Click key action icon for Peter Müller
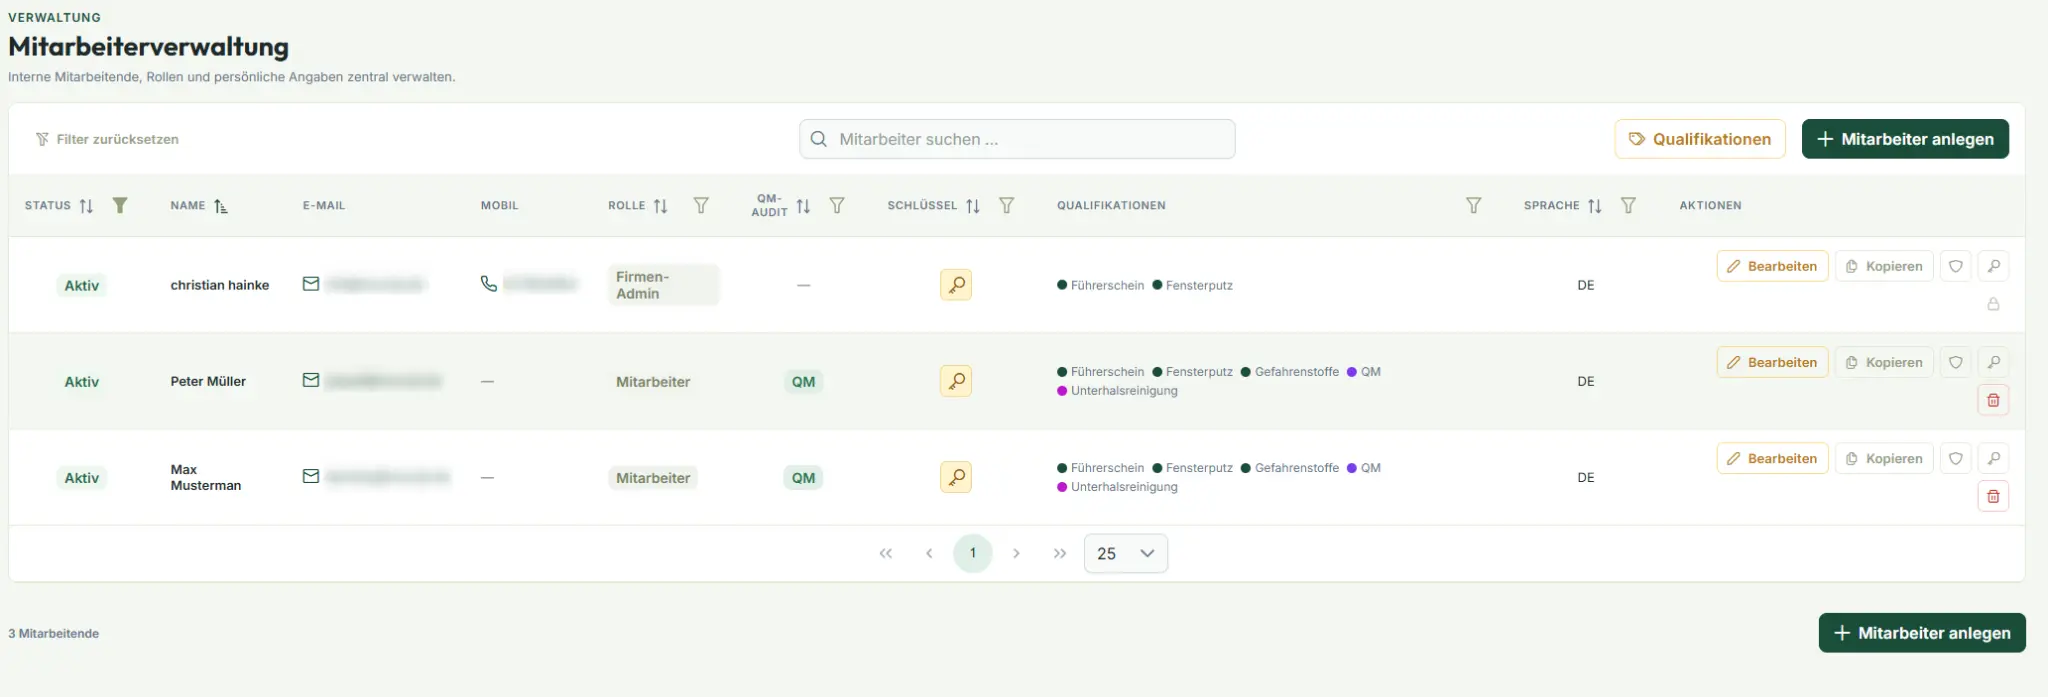Image resolution: width=2048 pixels, height=697 pixels. 1994,362
